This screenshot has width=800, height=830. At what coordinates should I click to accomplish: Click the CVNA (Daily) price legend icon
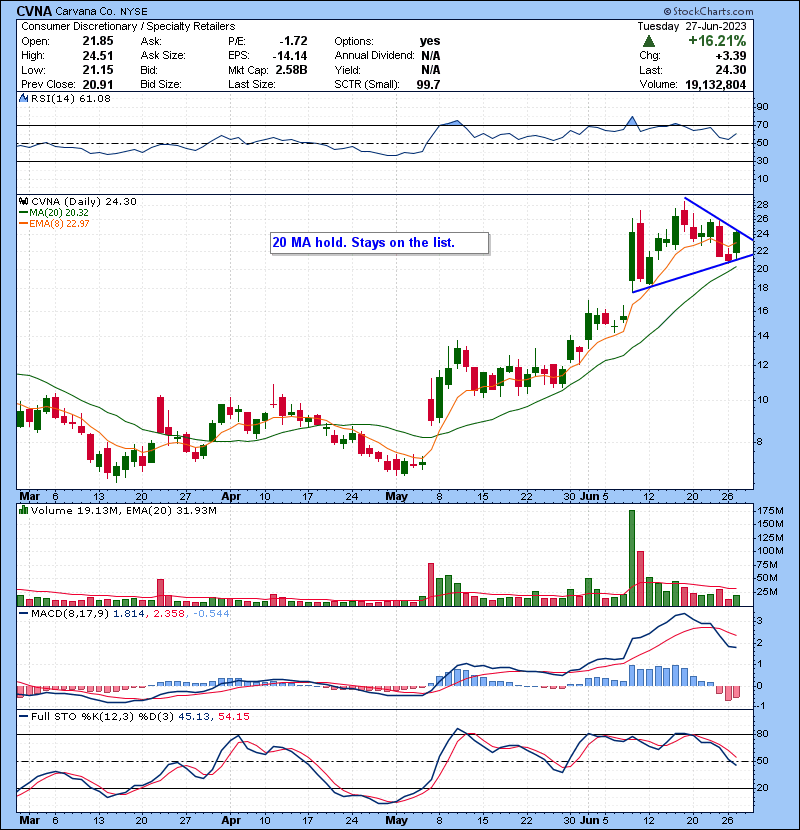22,201
